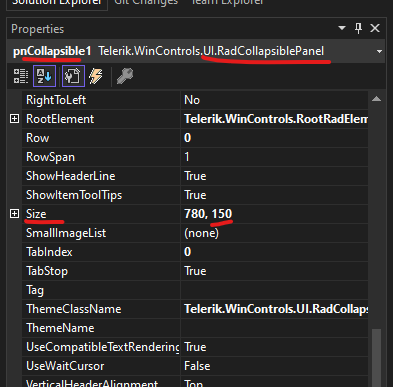The image size is (393, 387).
Task: Open Property Pages wrench icon
Action: 125,76
